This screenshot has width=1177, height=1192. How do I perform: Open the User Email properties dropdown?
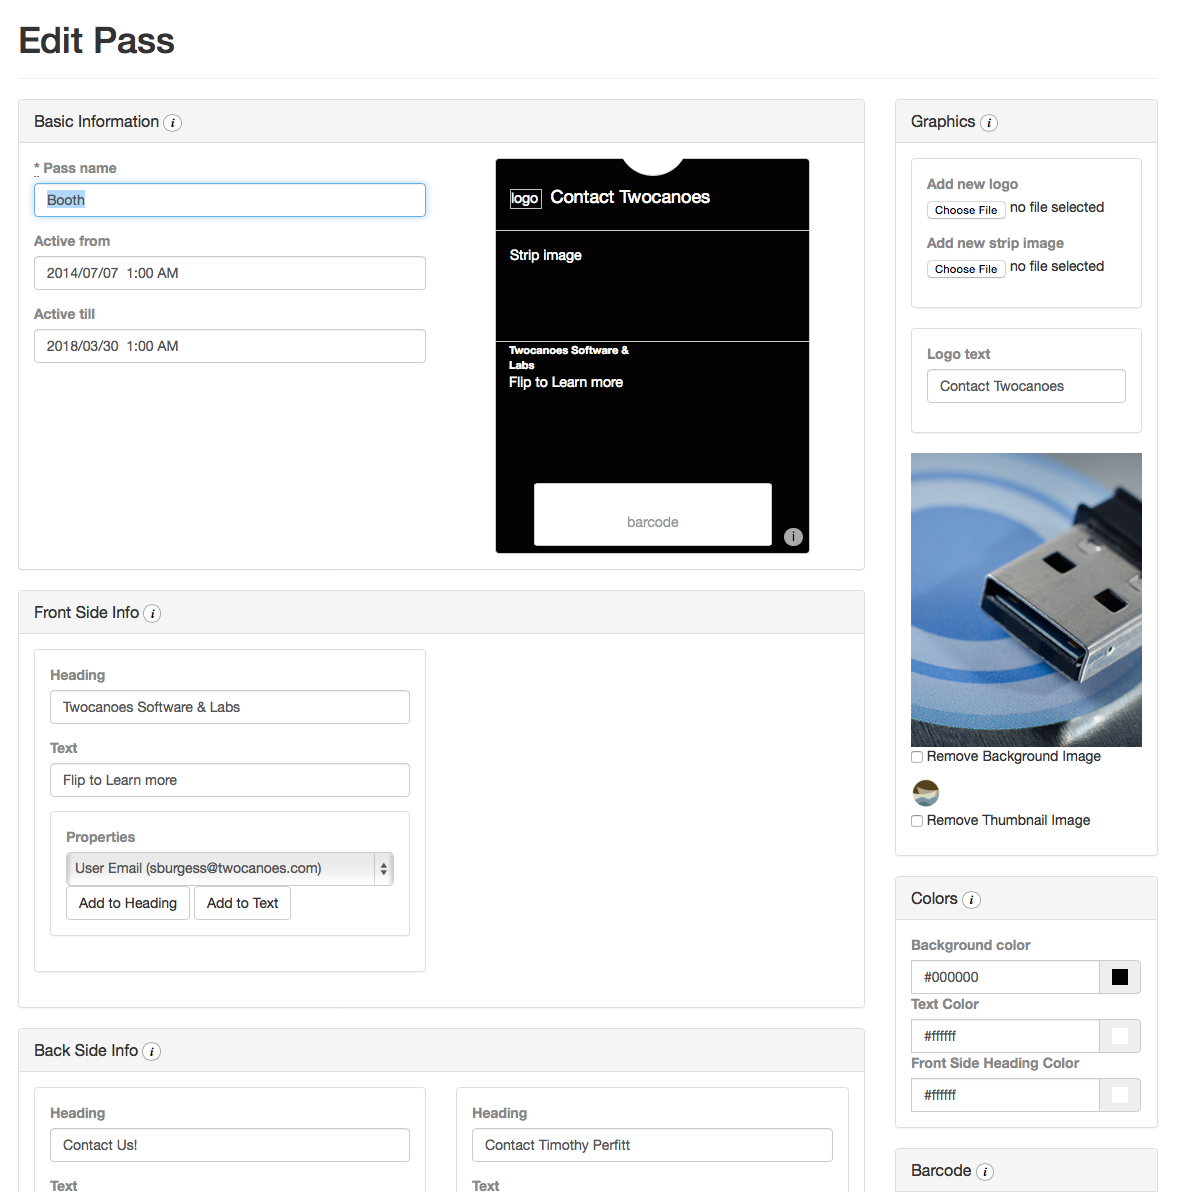tap(230, 868)
